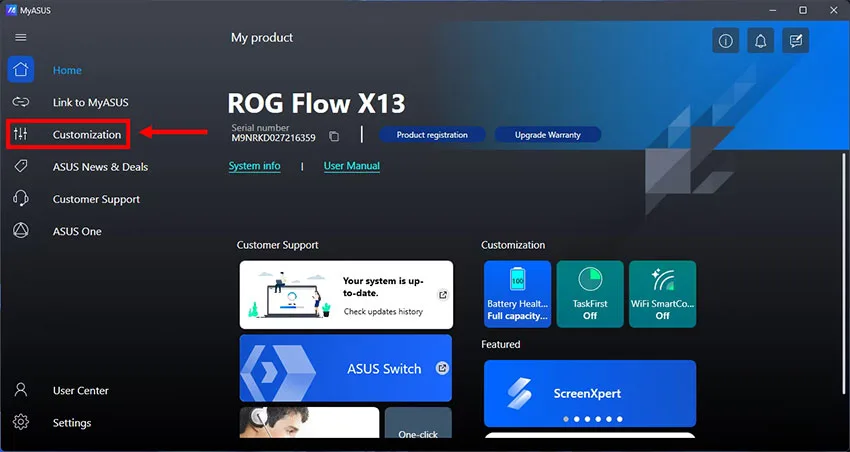850x452 pixels.
Task: Open Settings in sidebar
Action: pyautogui.click(x=72, y=423)
